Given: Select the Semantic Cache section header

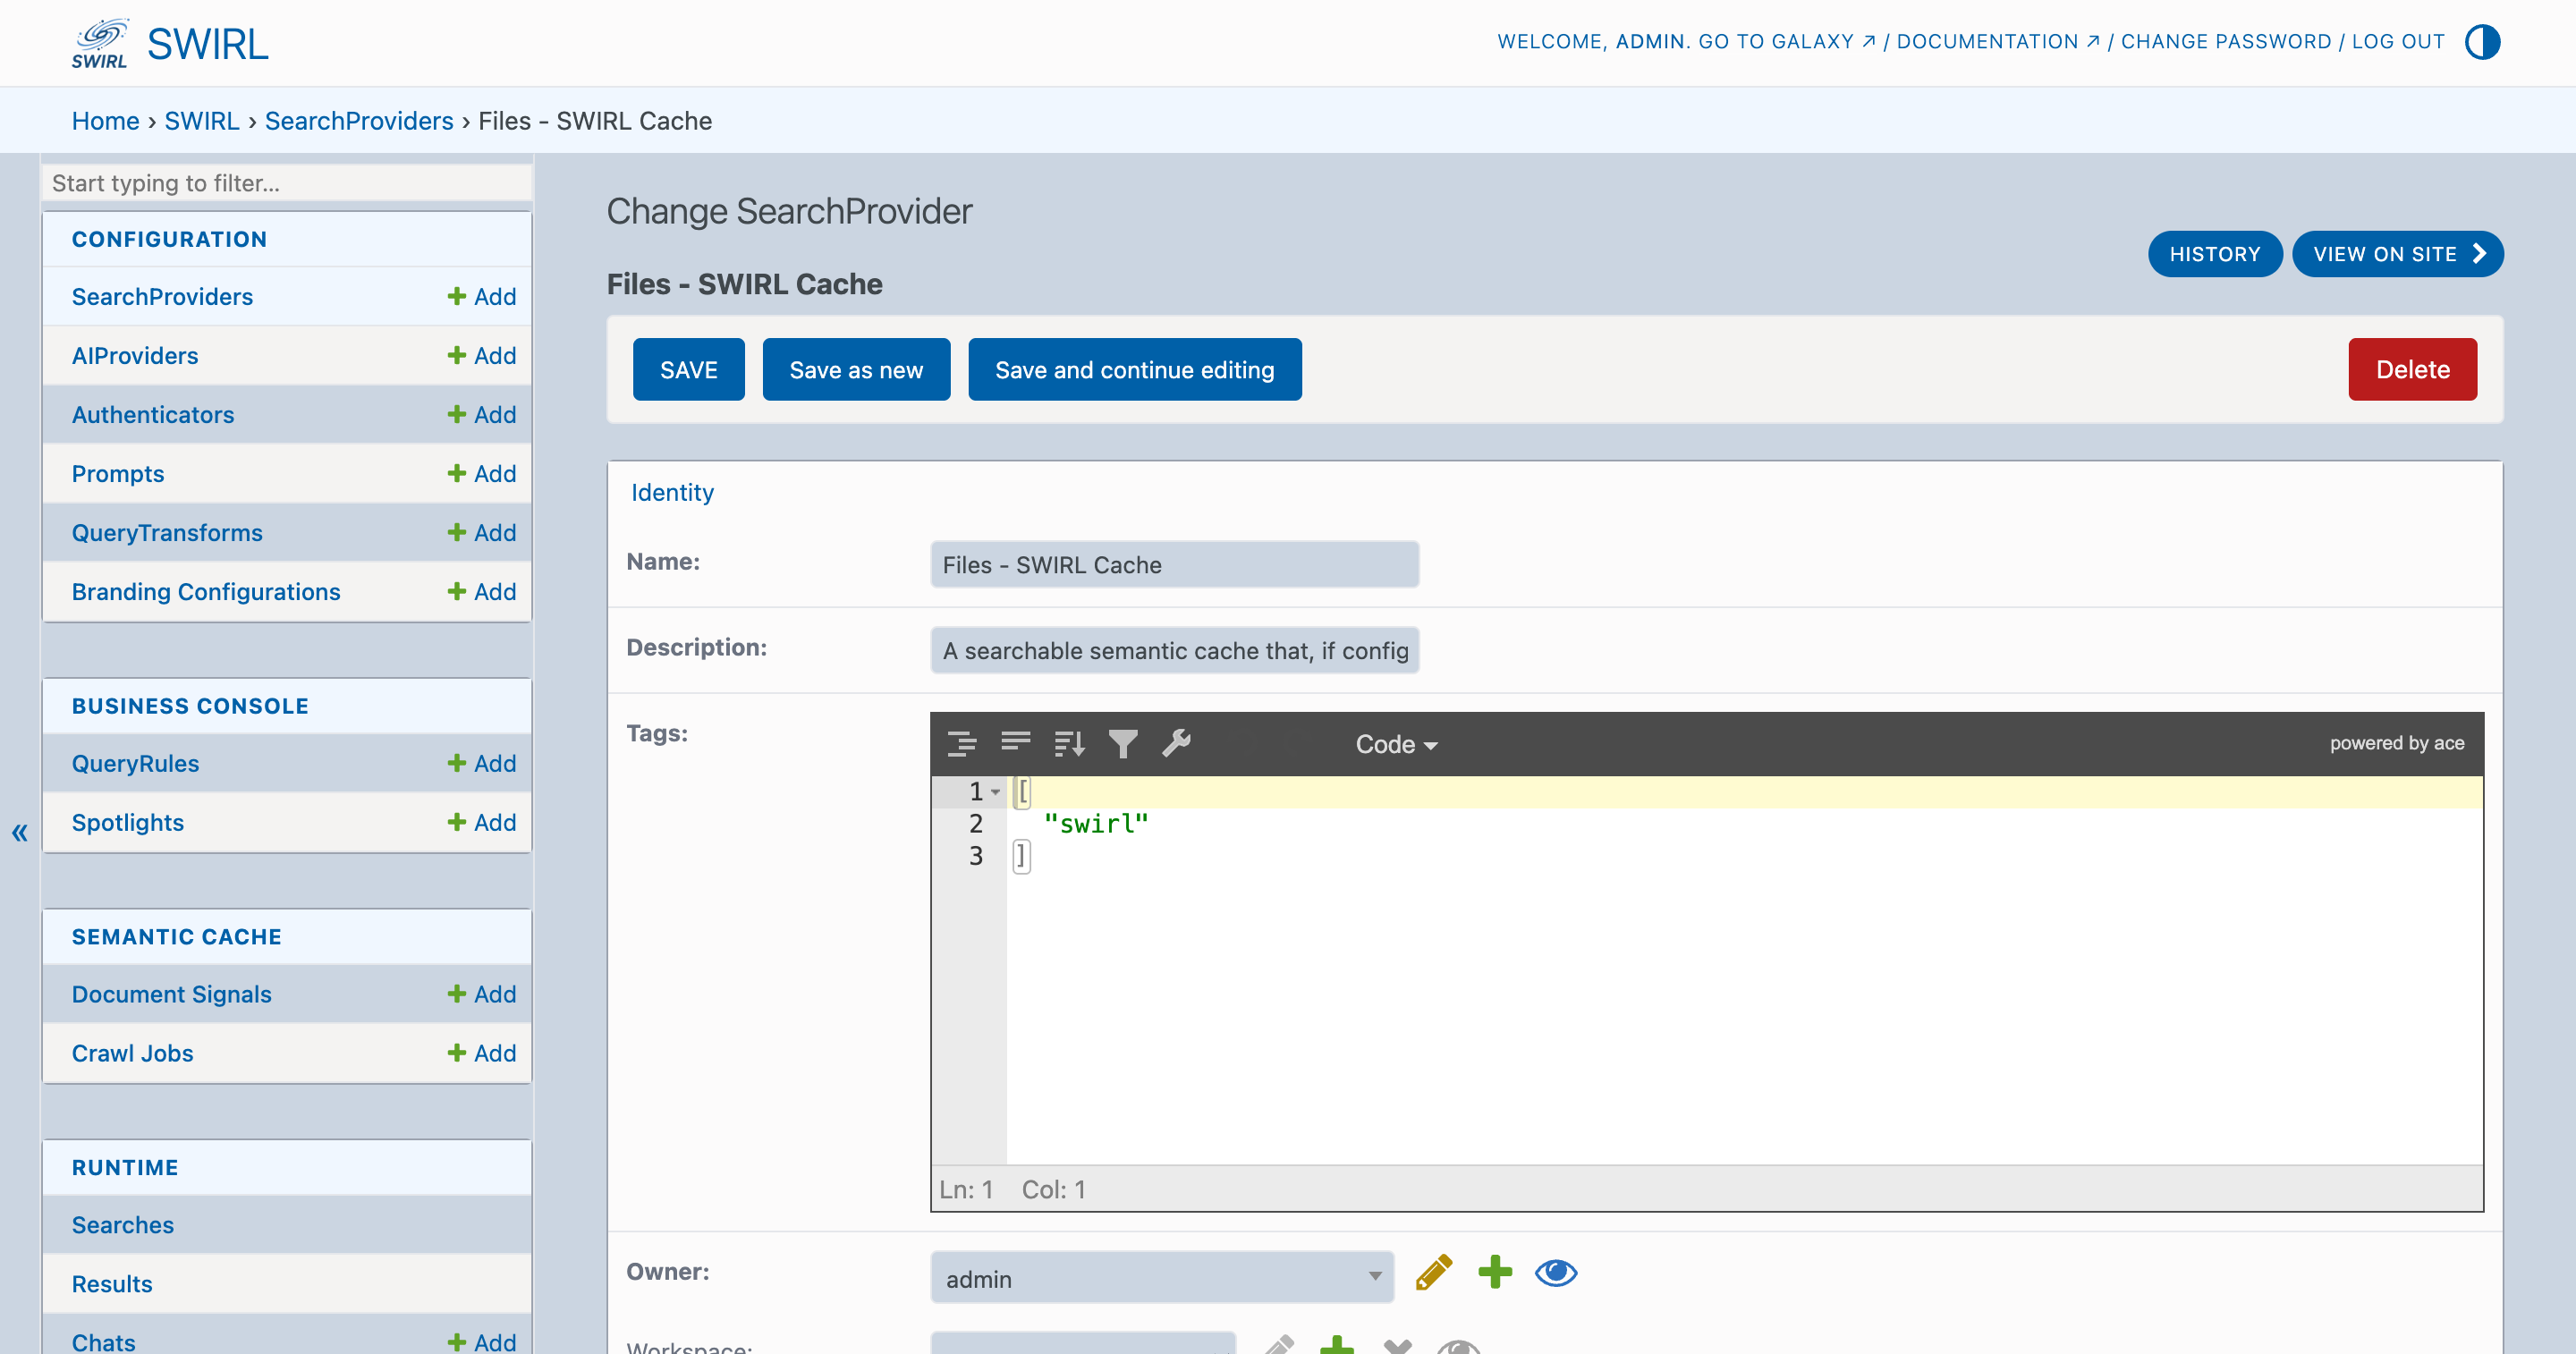Looking at the screenshot, I should coord(177,938).
